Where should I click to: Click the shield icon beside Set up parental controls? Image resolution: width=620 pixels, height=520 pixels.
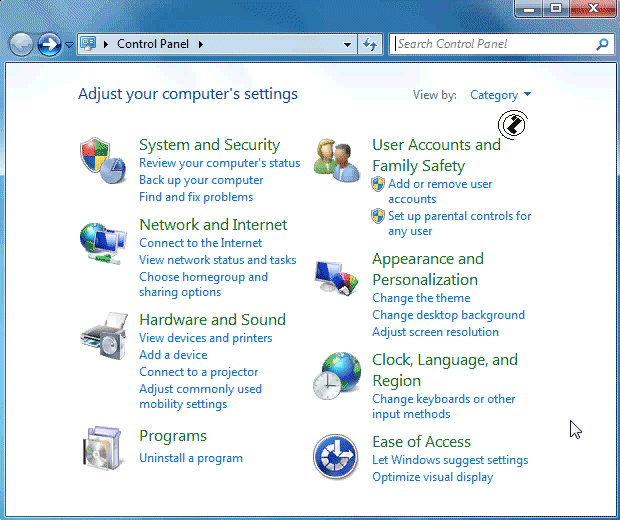(x=378, y=216)
